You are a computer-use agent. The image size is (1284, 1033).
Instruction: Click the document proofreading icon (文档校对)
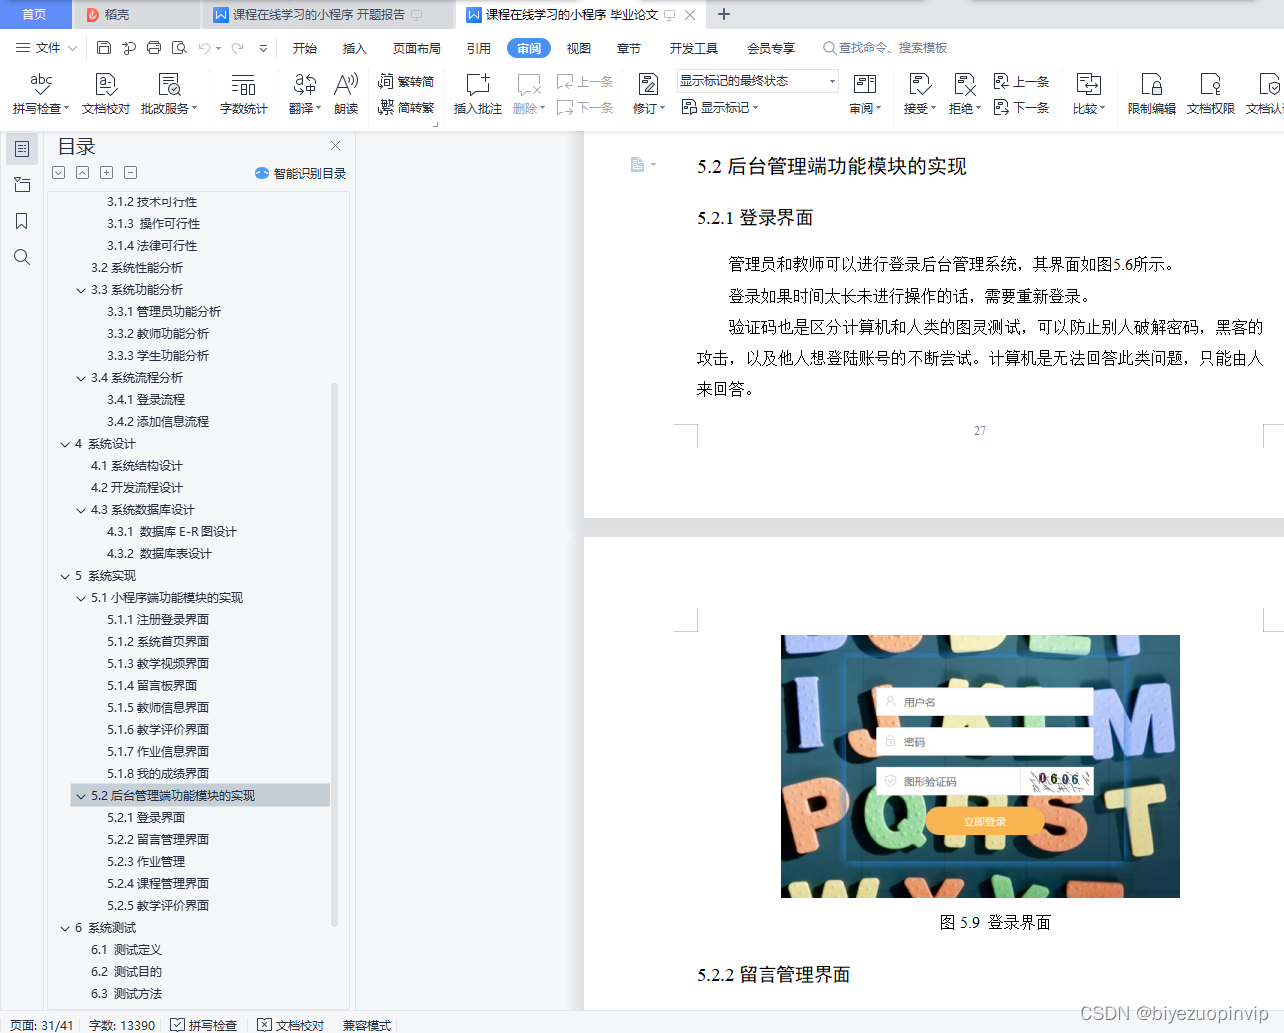[106, 93]
